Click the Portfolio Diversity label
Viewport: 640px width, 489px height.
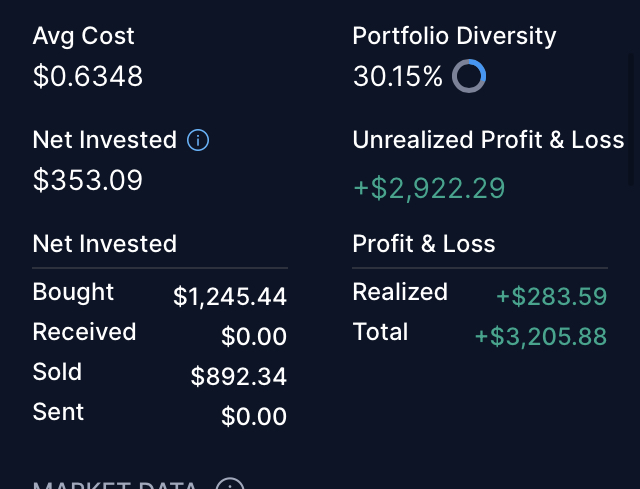pos(454,36)
